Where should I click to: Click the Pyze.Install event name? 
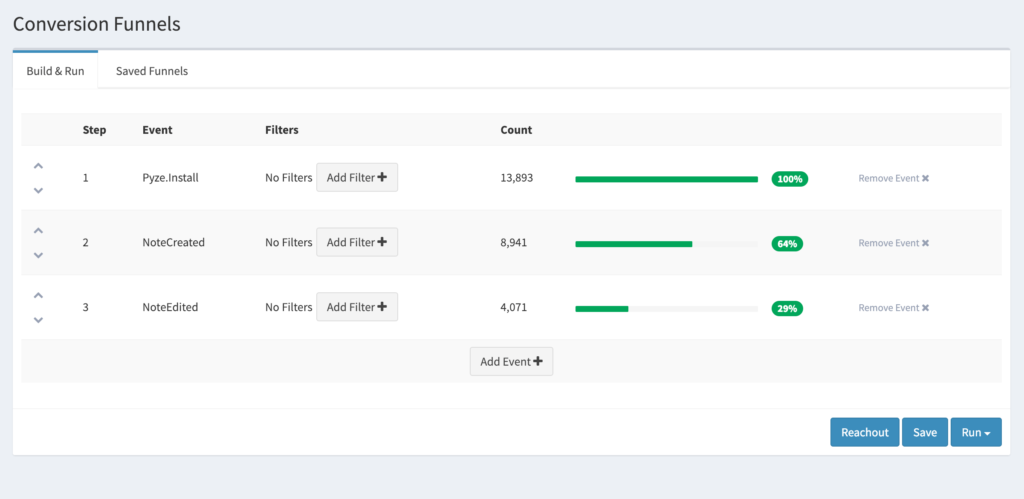pos(170,178)
